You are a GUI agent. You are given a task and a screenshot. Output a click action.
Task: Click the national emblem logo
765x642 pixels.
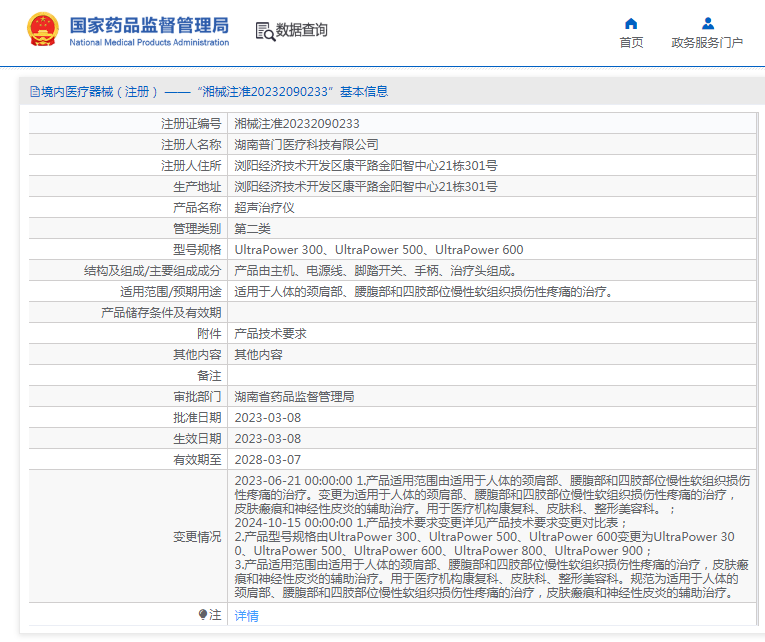[42, 29]
